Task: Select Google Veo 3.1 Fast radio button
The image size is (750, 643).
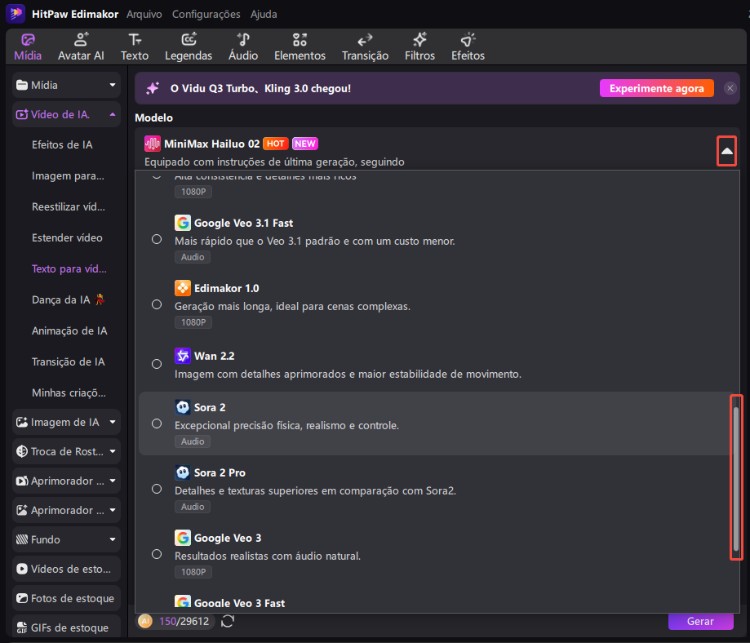Action: tap(157, 240)
